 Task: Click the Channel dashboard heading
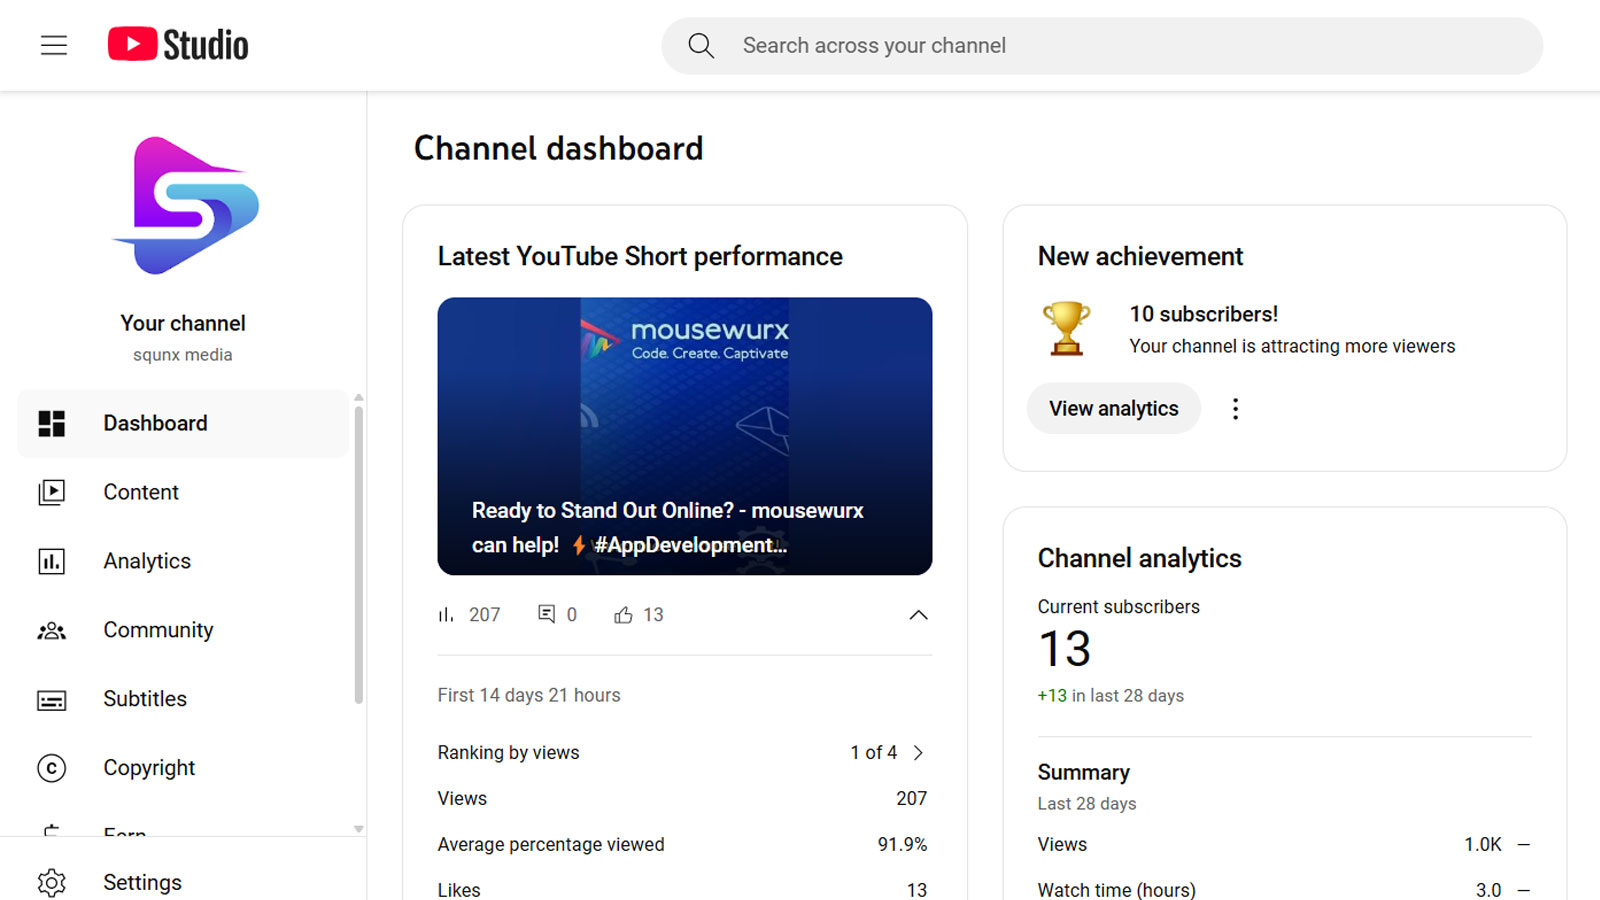pyautogui.click(x=559, y=148)
